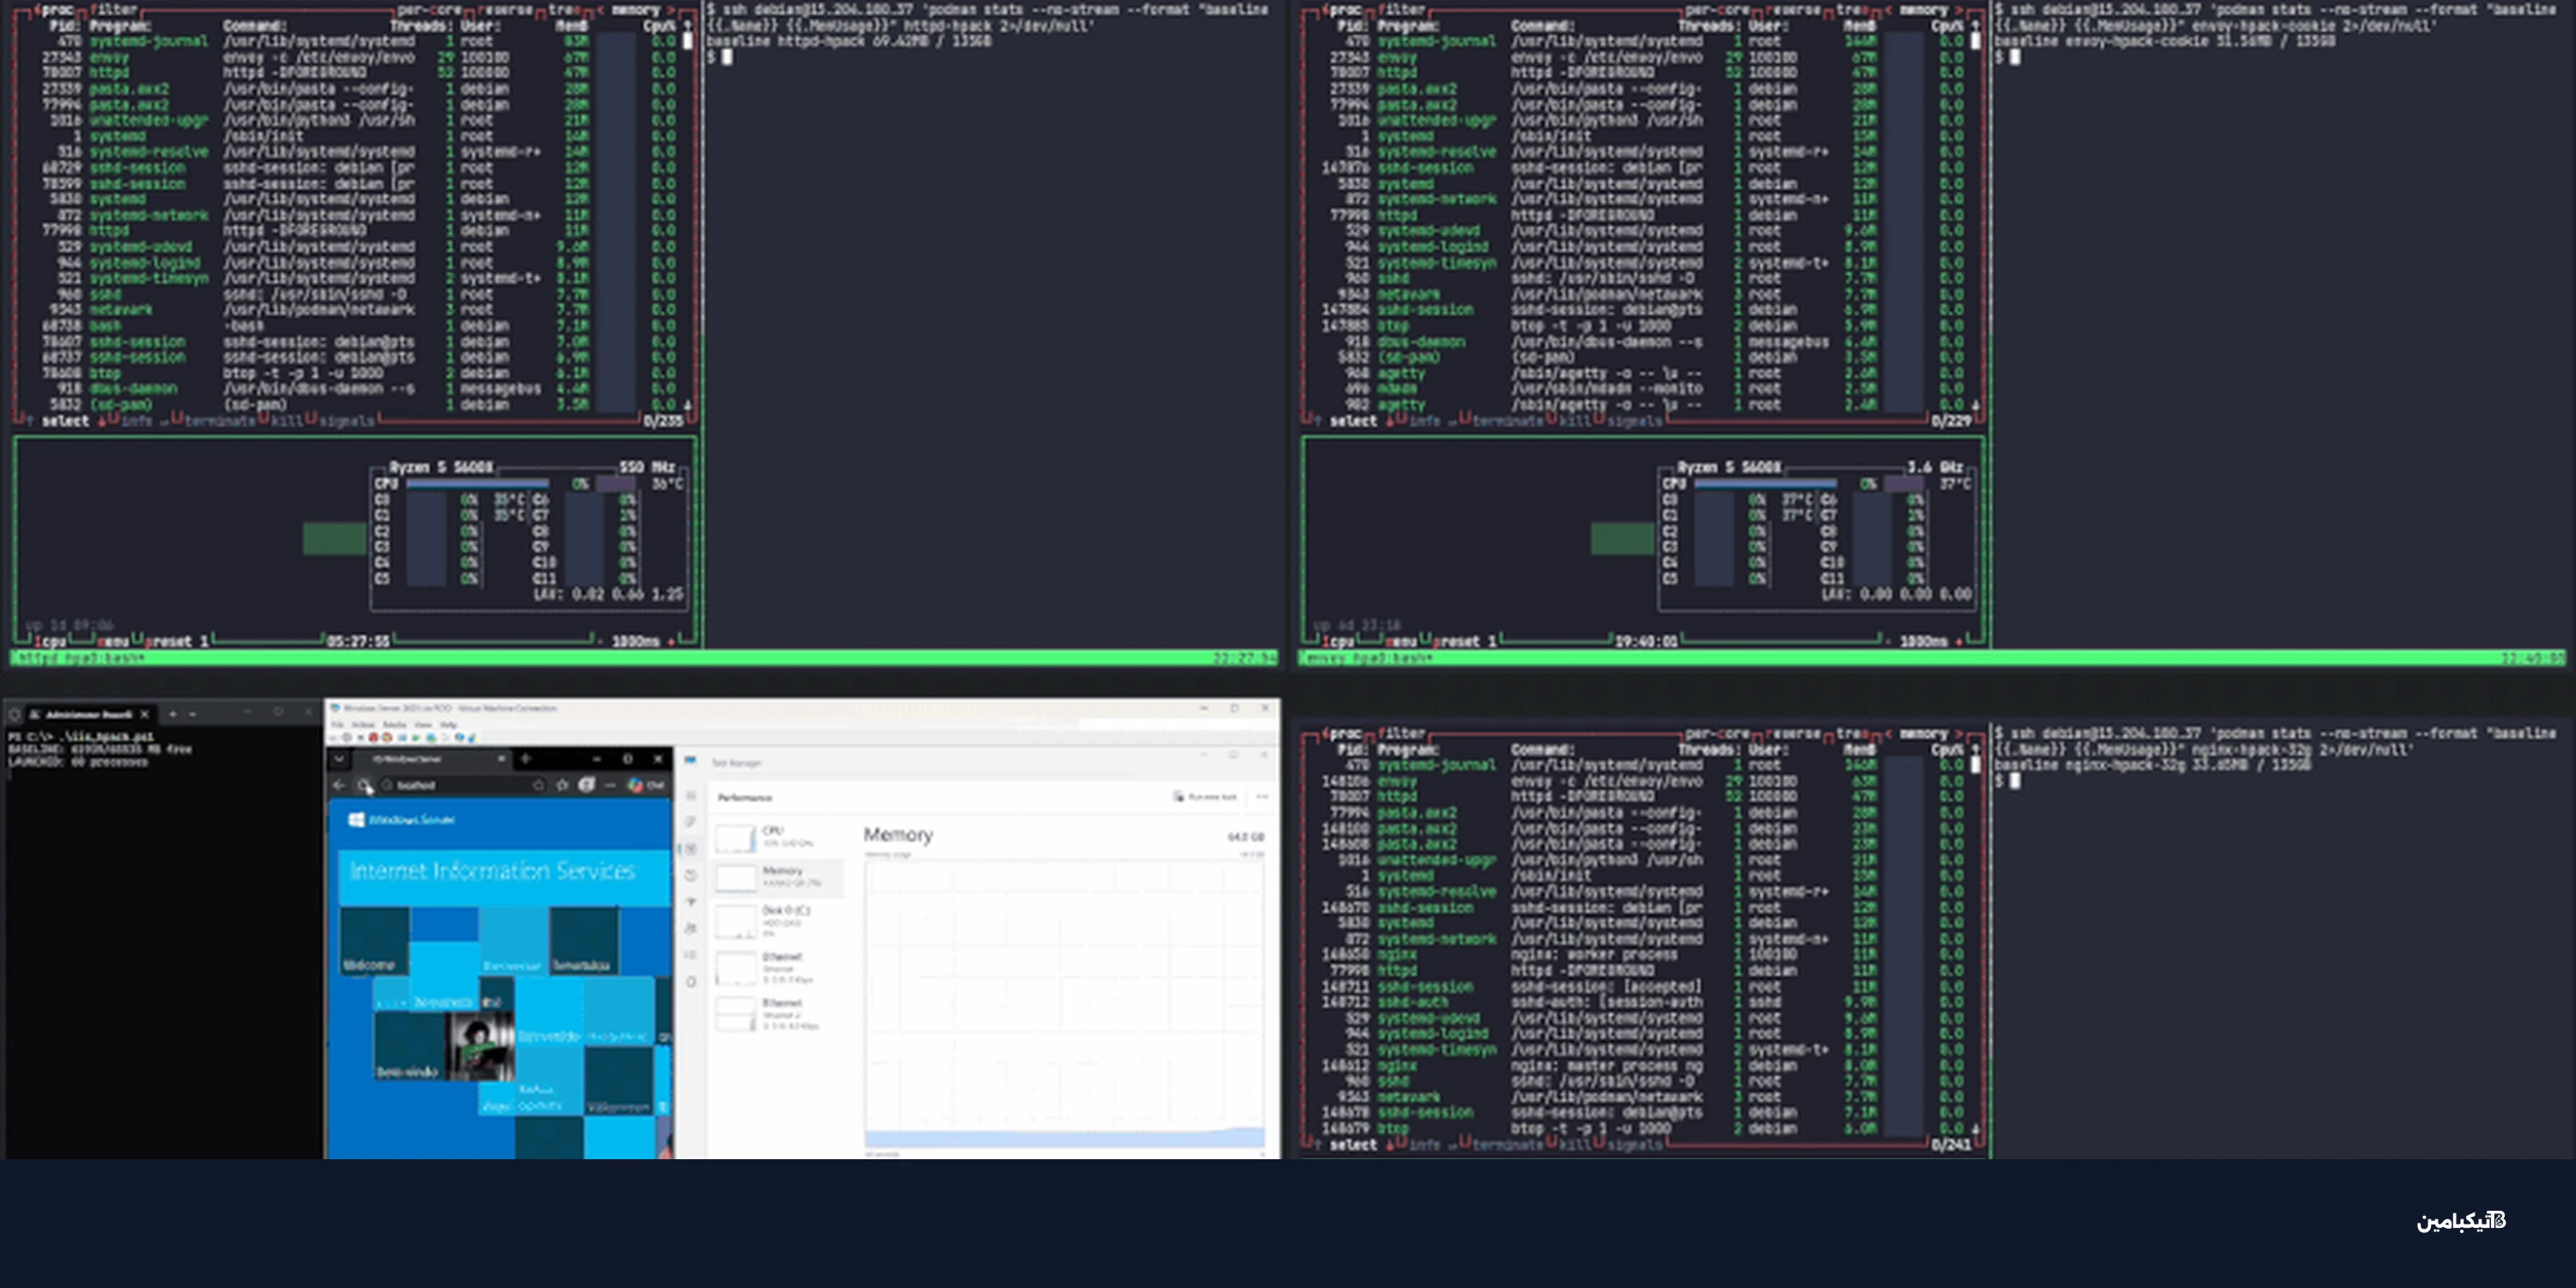Toggle reverse sorting in nginx-hpack-32g btop pane

(x=1793, y=734)
